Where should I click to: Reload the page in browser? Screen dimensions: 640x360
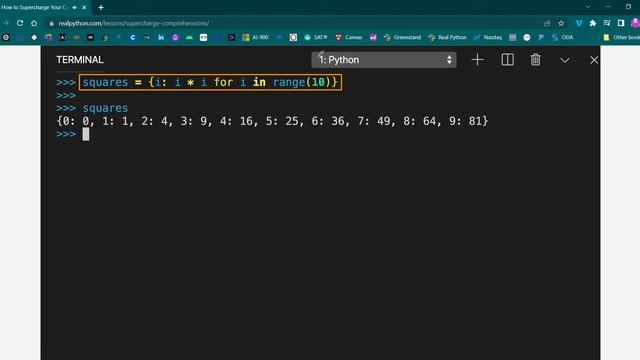(20, 23)
